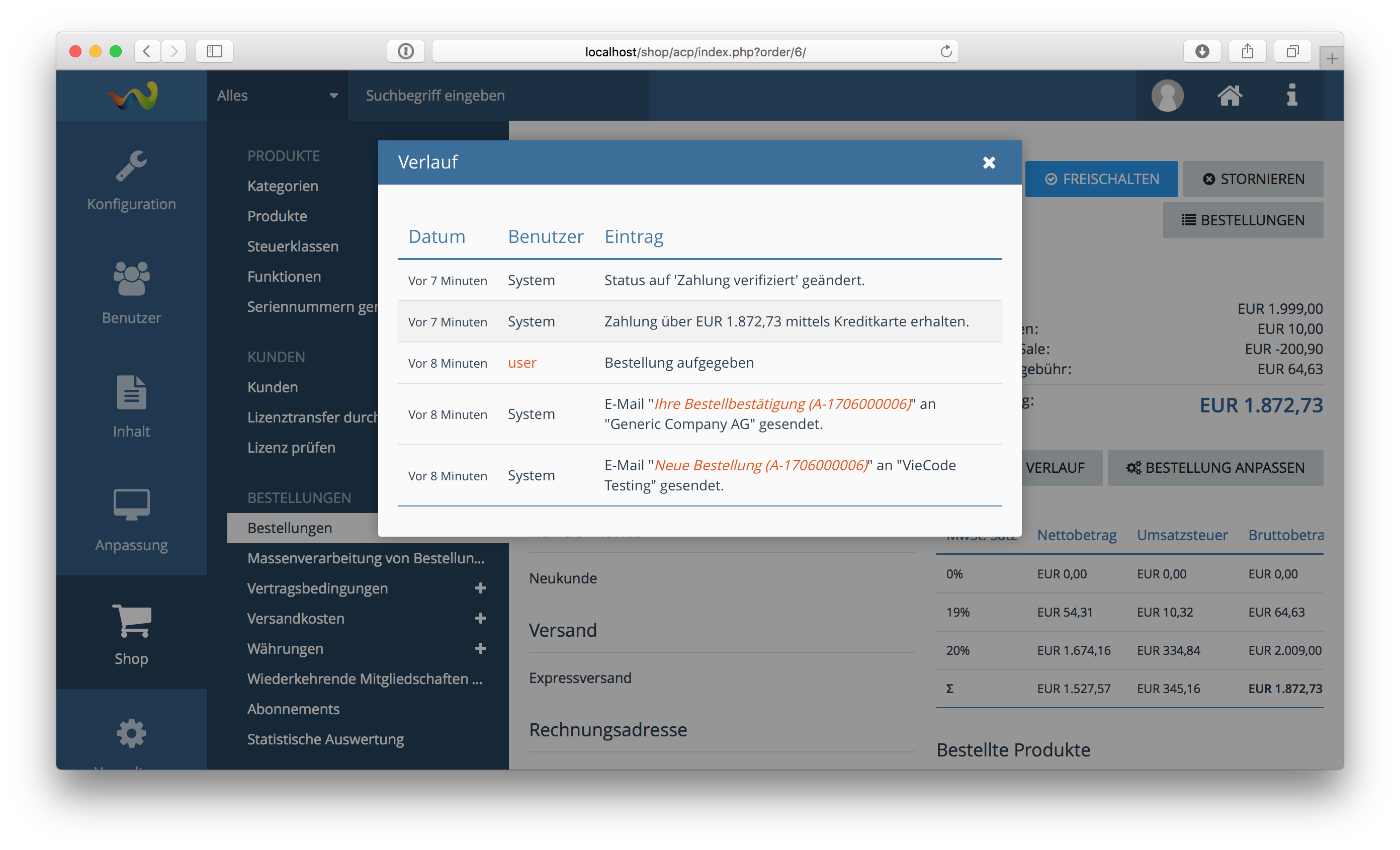Screen dimensions: 1400x850
Task: Expand the Versandkosten plus icon
Action: (480, 618)
